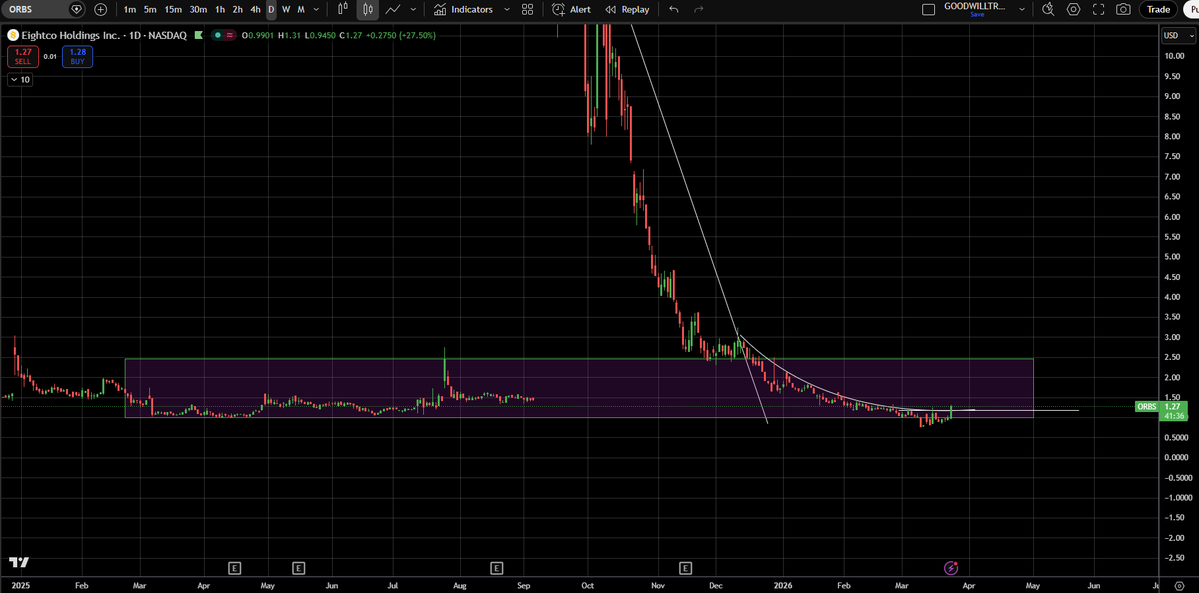Click the diamond badge in symbol search
1199x593 pixels.
pyautogui.click(x=76, y=9)
